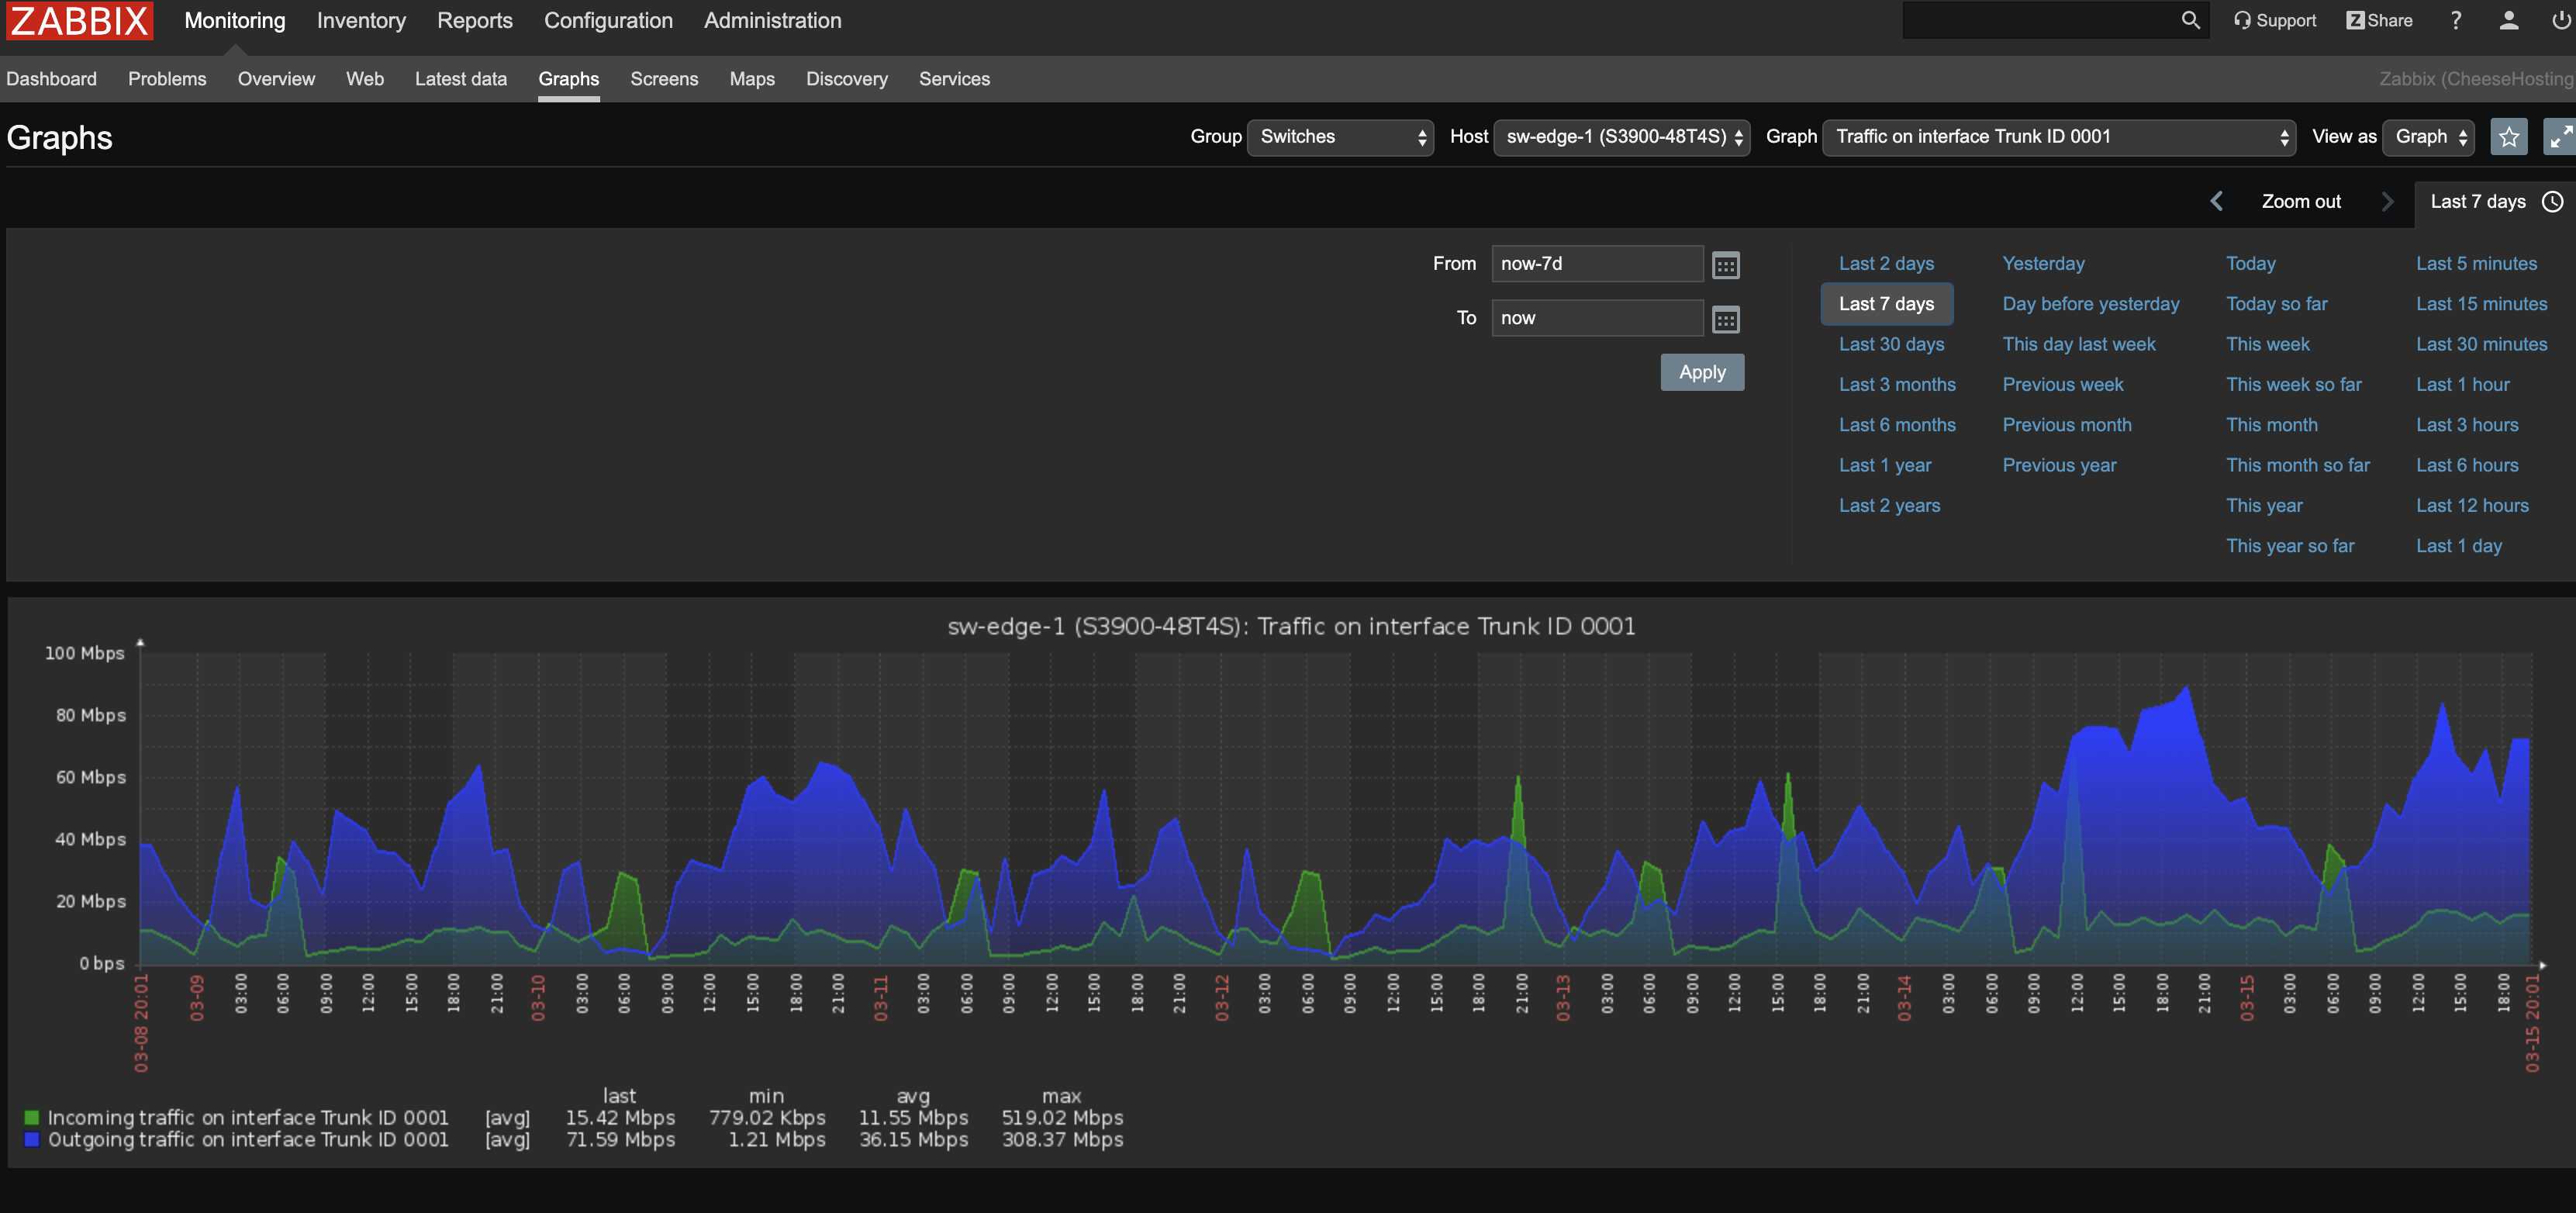Shift time range back with left arrow
Image resolution: width=2576 pixels, height=1213 pixels.
coord(2216,202)
